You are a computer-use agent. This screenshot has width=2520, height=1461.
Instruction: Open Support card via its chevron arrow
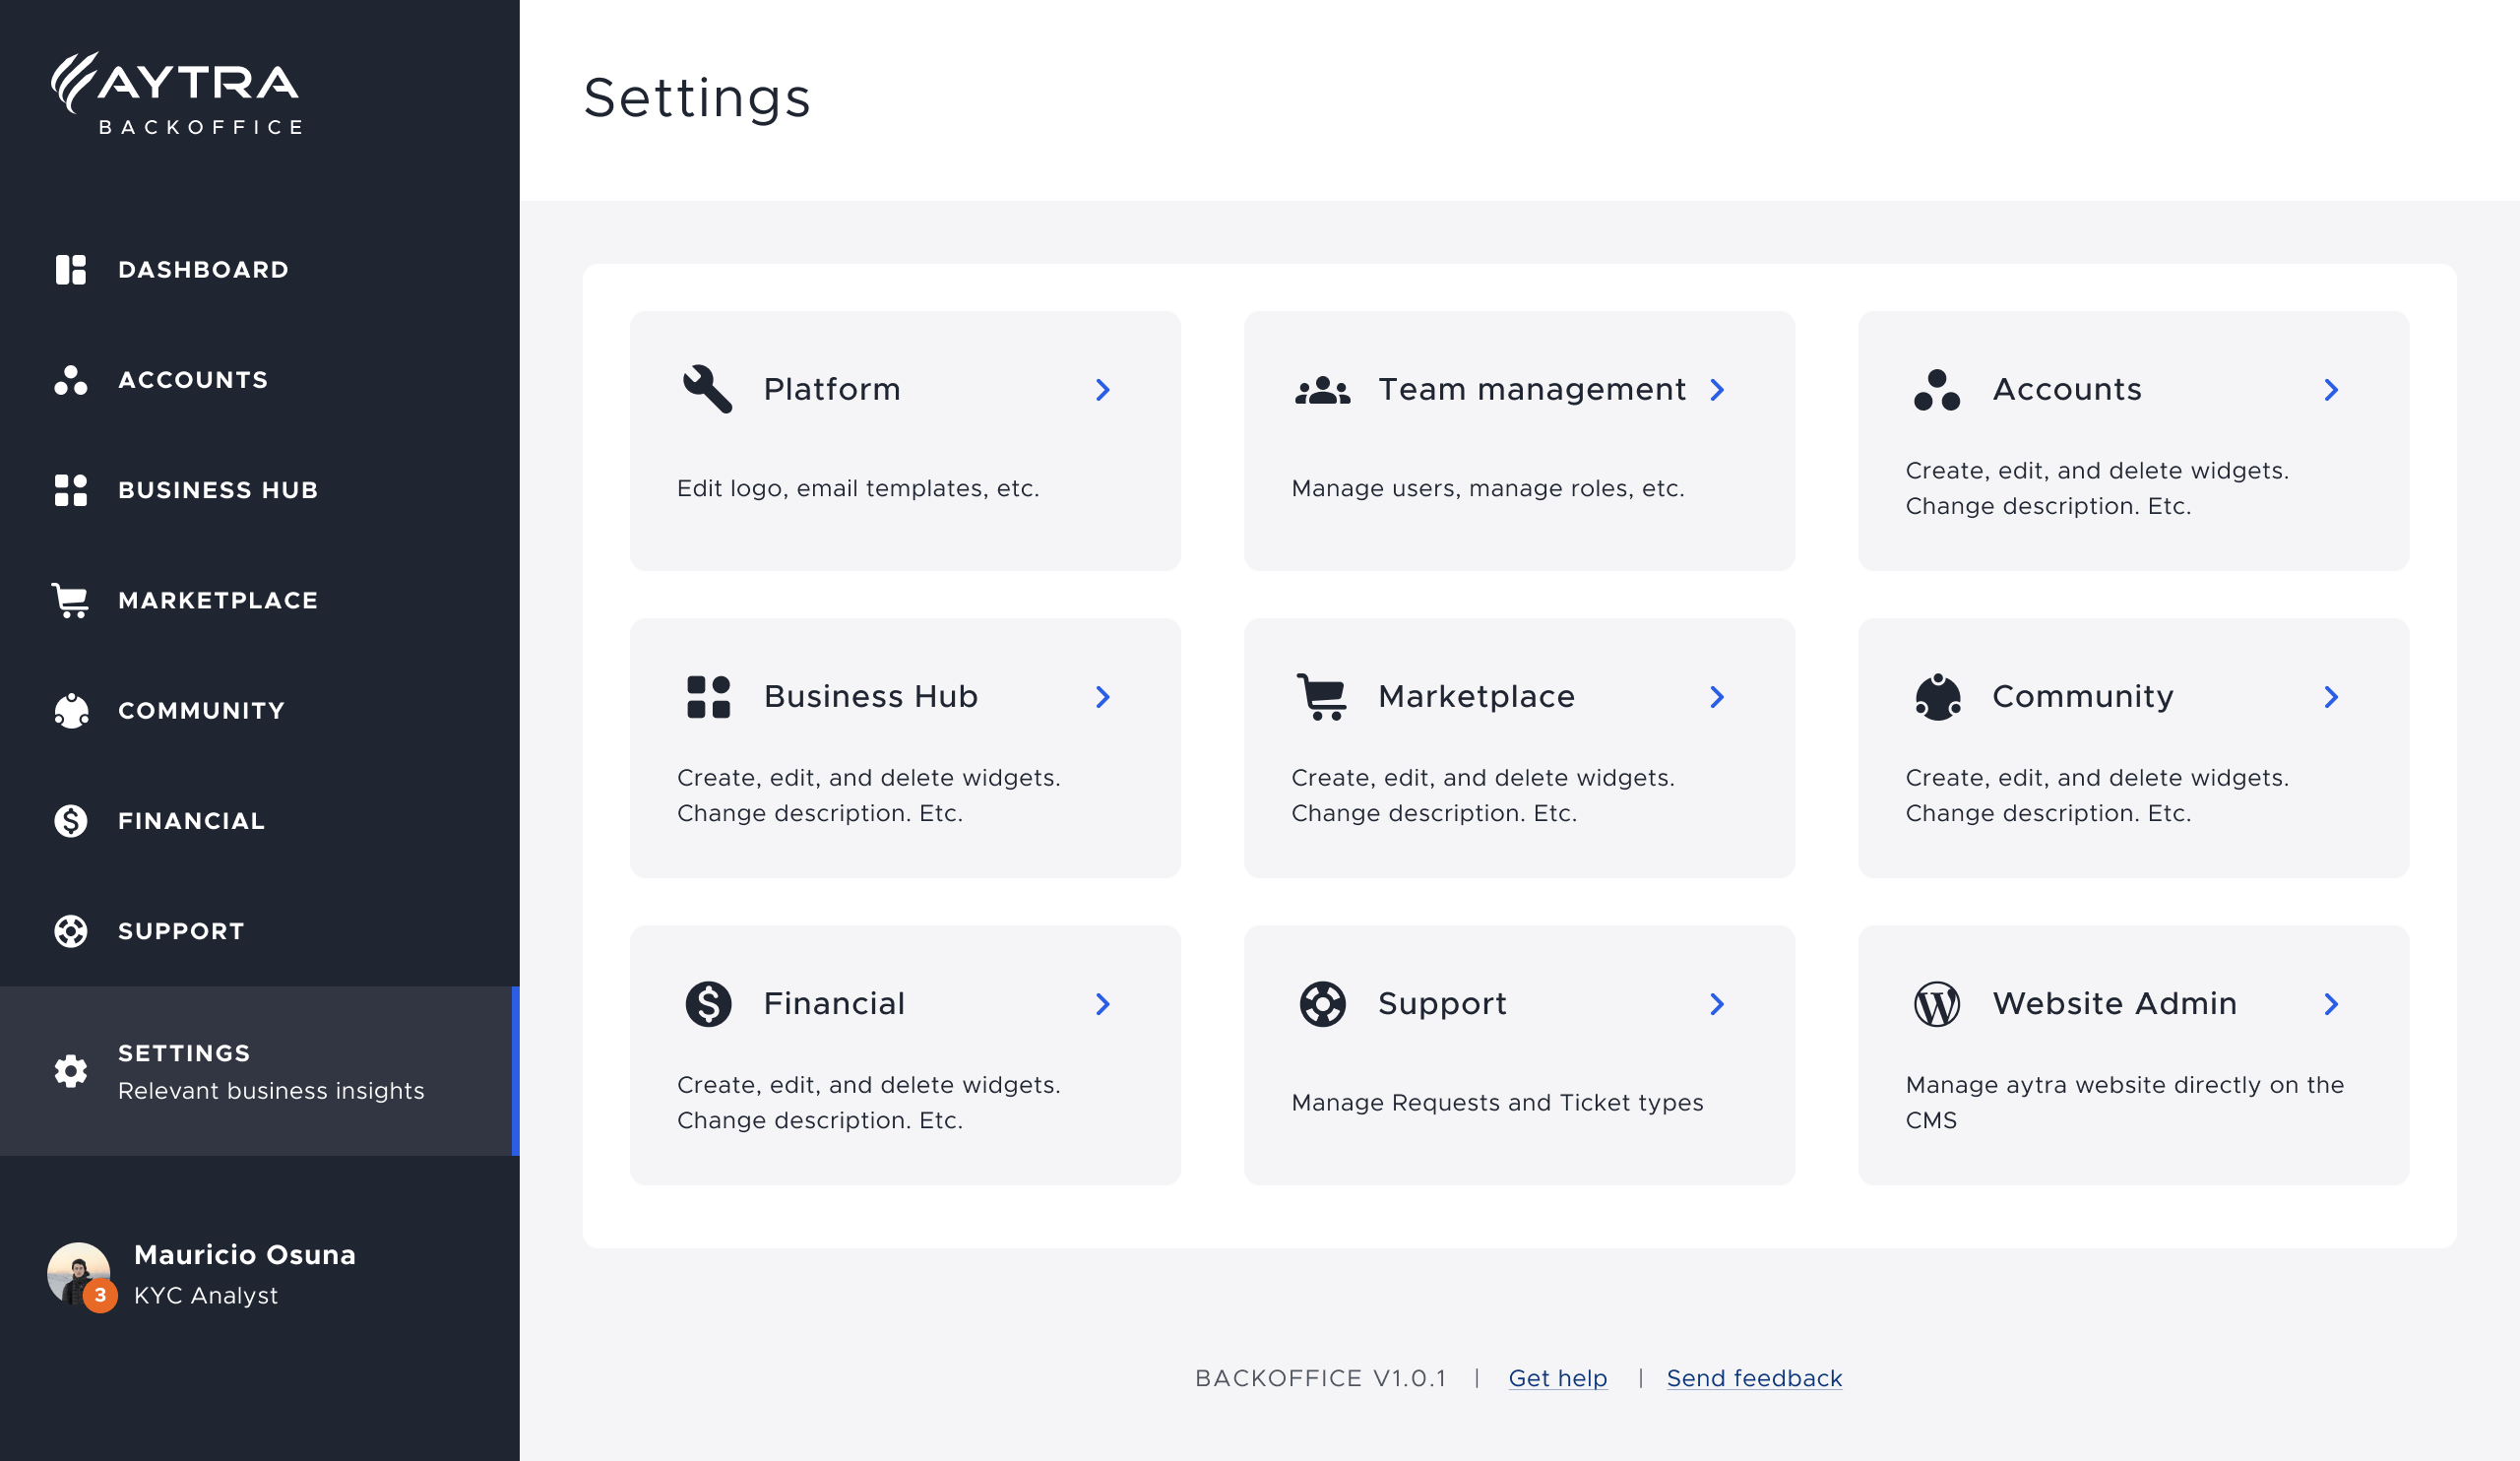(x=1717, y=1004)
